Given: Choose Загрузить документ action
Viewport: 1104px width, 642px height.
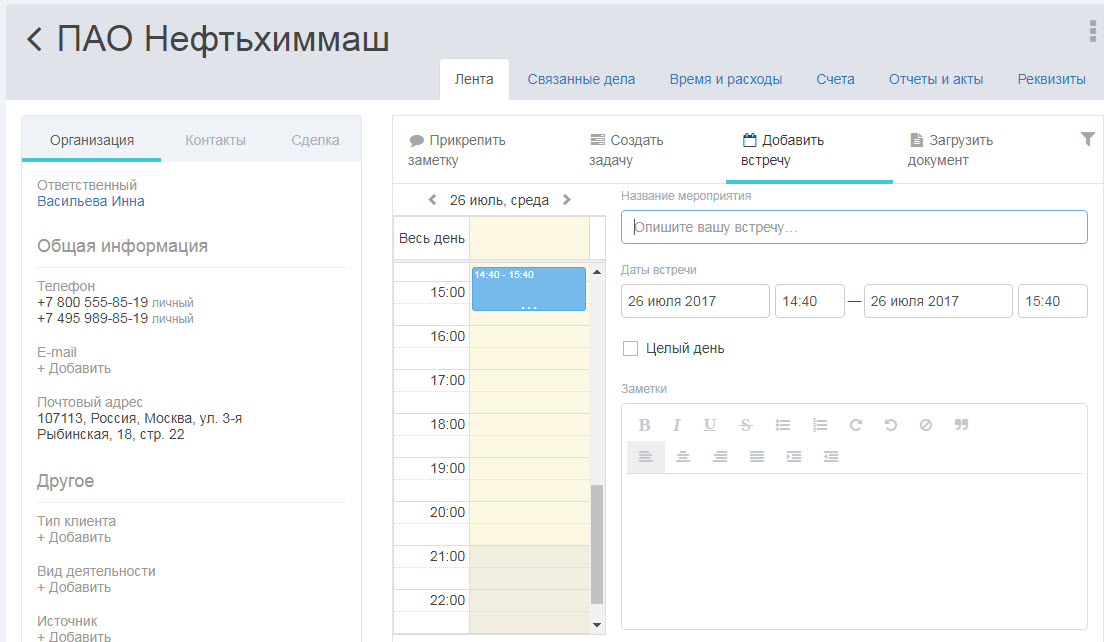Looking at the screenshot, I should pos(951,150).
